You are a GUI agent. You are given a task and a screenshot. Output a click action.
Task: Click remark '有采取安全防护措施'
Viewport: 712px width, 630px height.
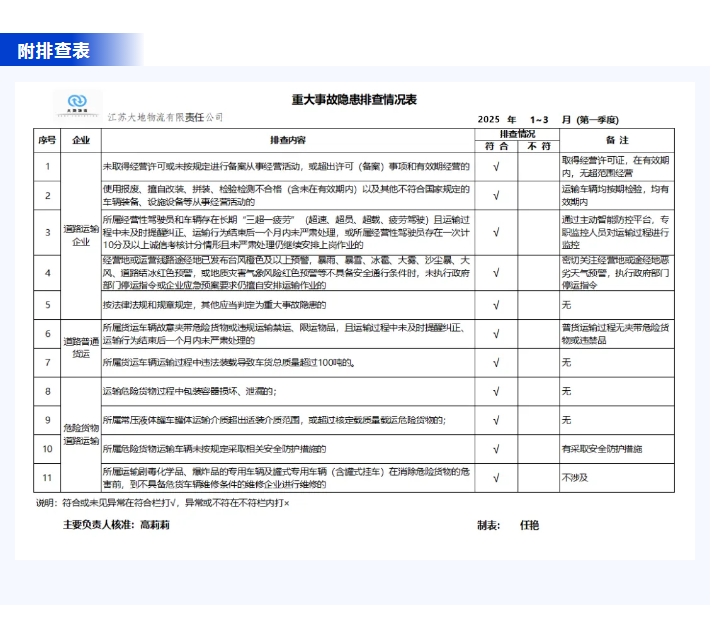[x=602, y=449]
